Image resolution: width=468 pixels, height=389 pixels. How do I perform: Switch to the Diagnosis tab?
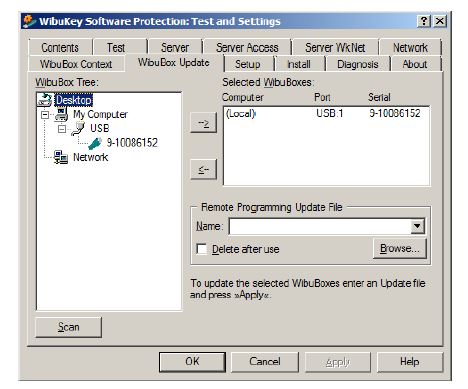pyautogui.click(x=358, y=64)
